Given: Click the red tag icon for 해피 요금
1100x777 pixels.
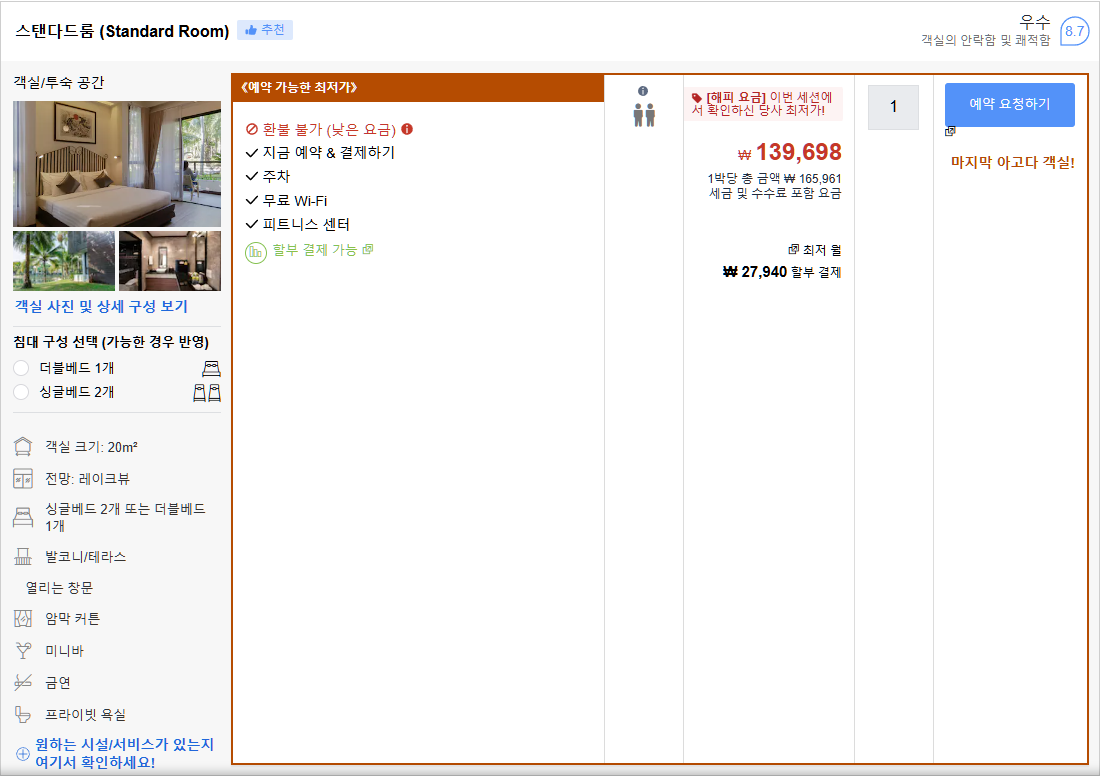Looking at the screenshot, I should pos(697,97).
